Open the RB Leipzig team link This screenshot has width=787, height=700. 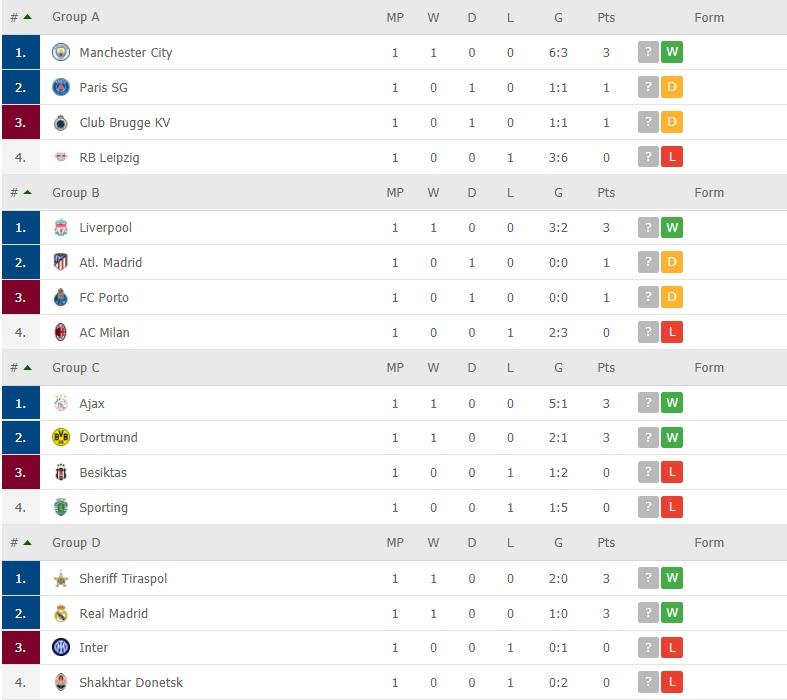pos(109,157)
